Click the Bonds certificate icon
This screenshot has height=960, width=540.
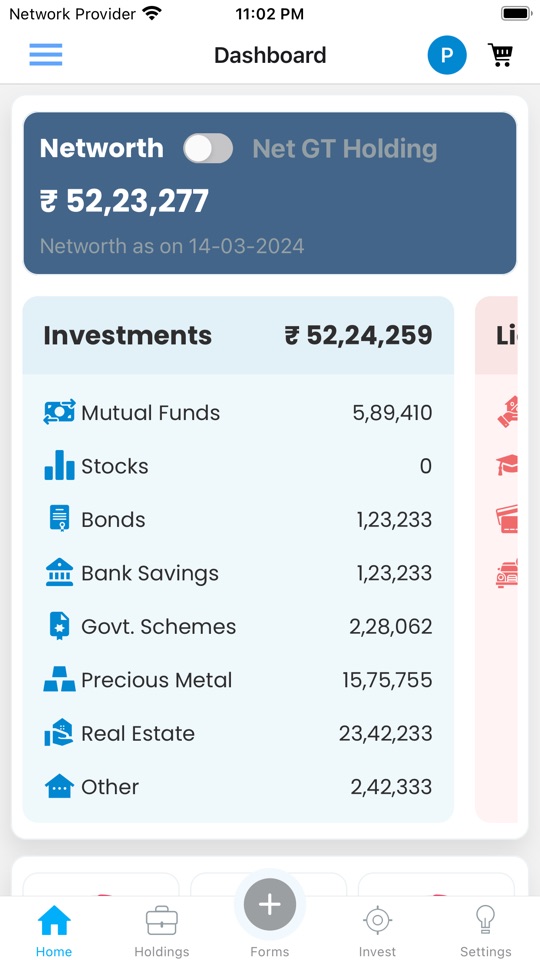point(59,519)
